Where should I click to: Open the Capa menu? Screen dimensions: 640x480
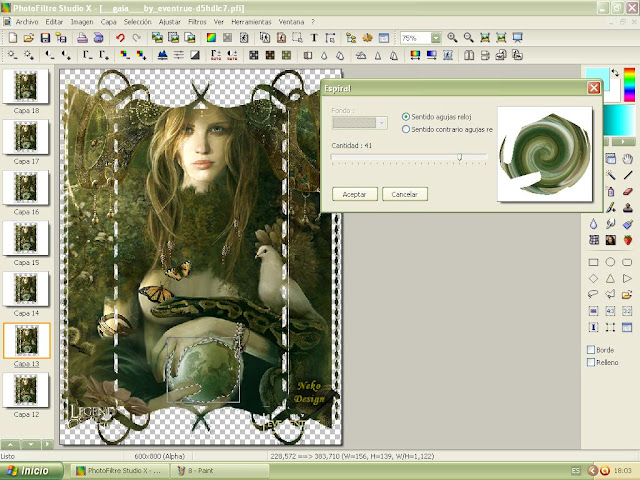pyautogui.click(x=109, y=22)
